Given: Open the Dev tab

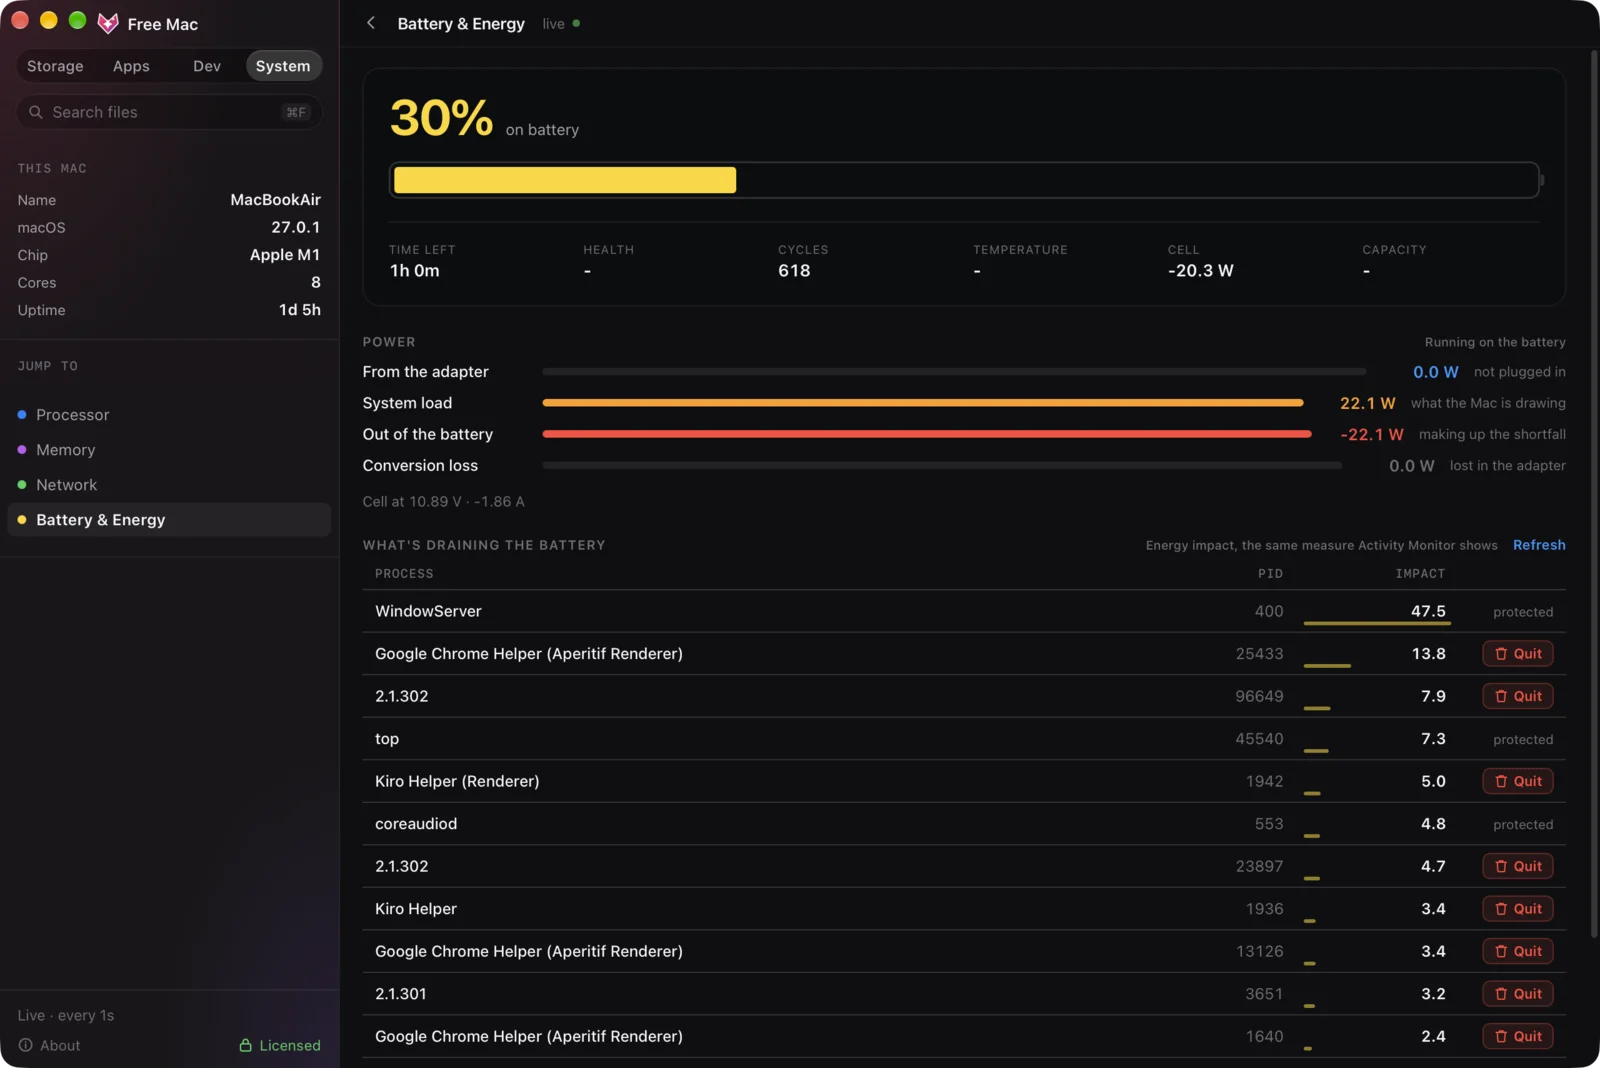Looking at the screenshot, I should pyautogui.click(x=207, y=66).
